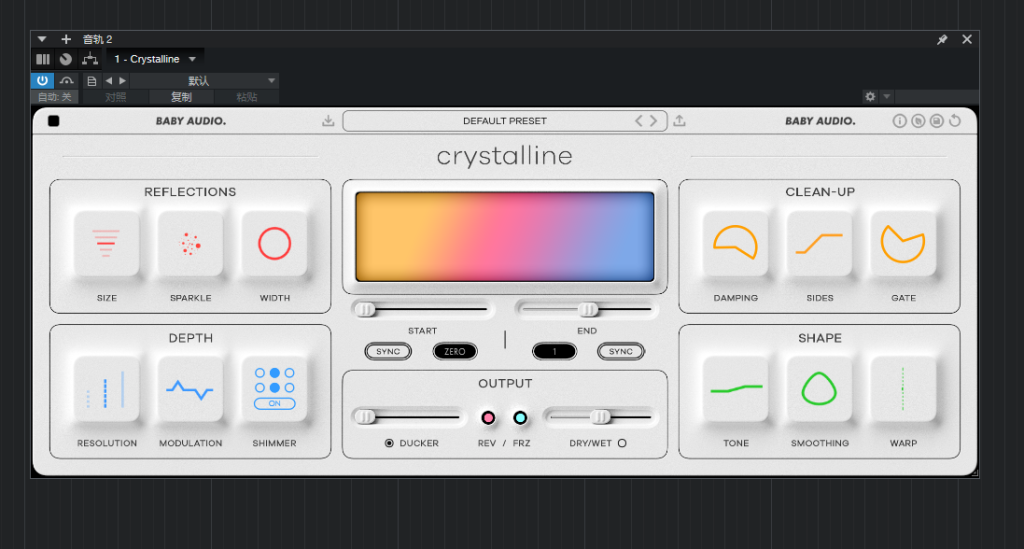This screenshot has height=549, width=1024.
Task: Click the upload/export preset icon
Action: (x=679, y=121)
